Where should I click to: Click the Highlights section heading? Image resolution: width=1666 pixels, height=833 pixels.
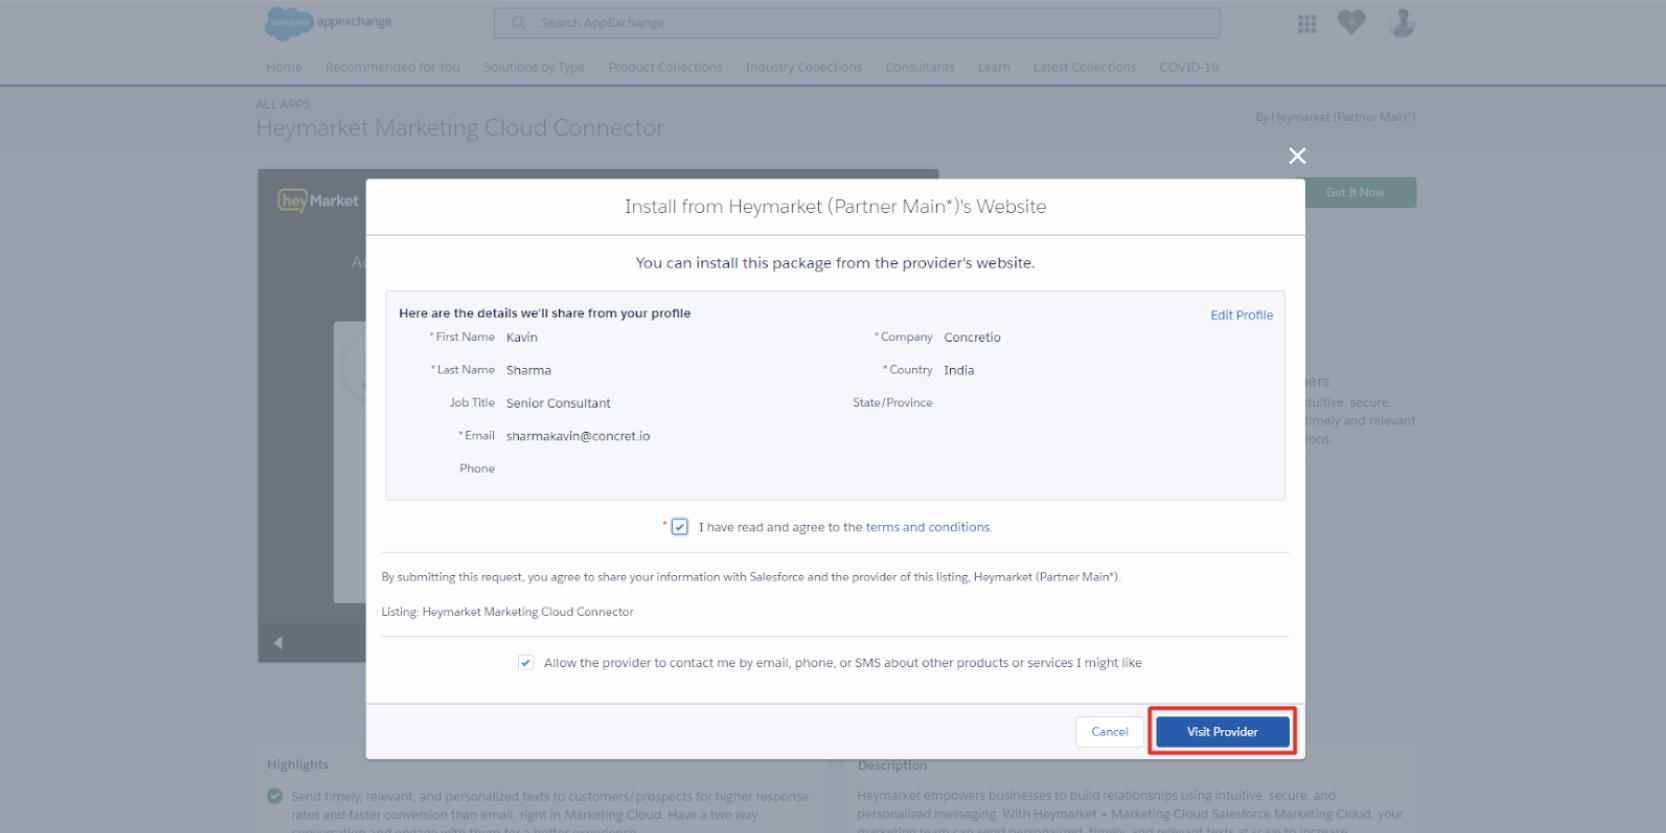(x=298, y=765)
